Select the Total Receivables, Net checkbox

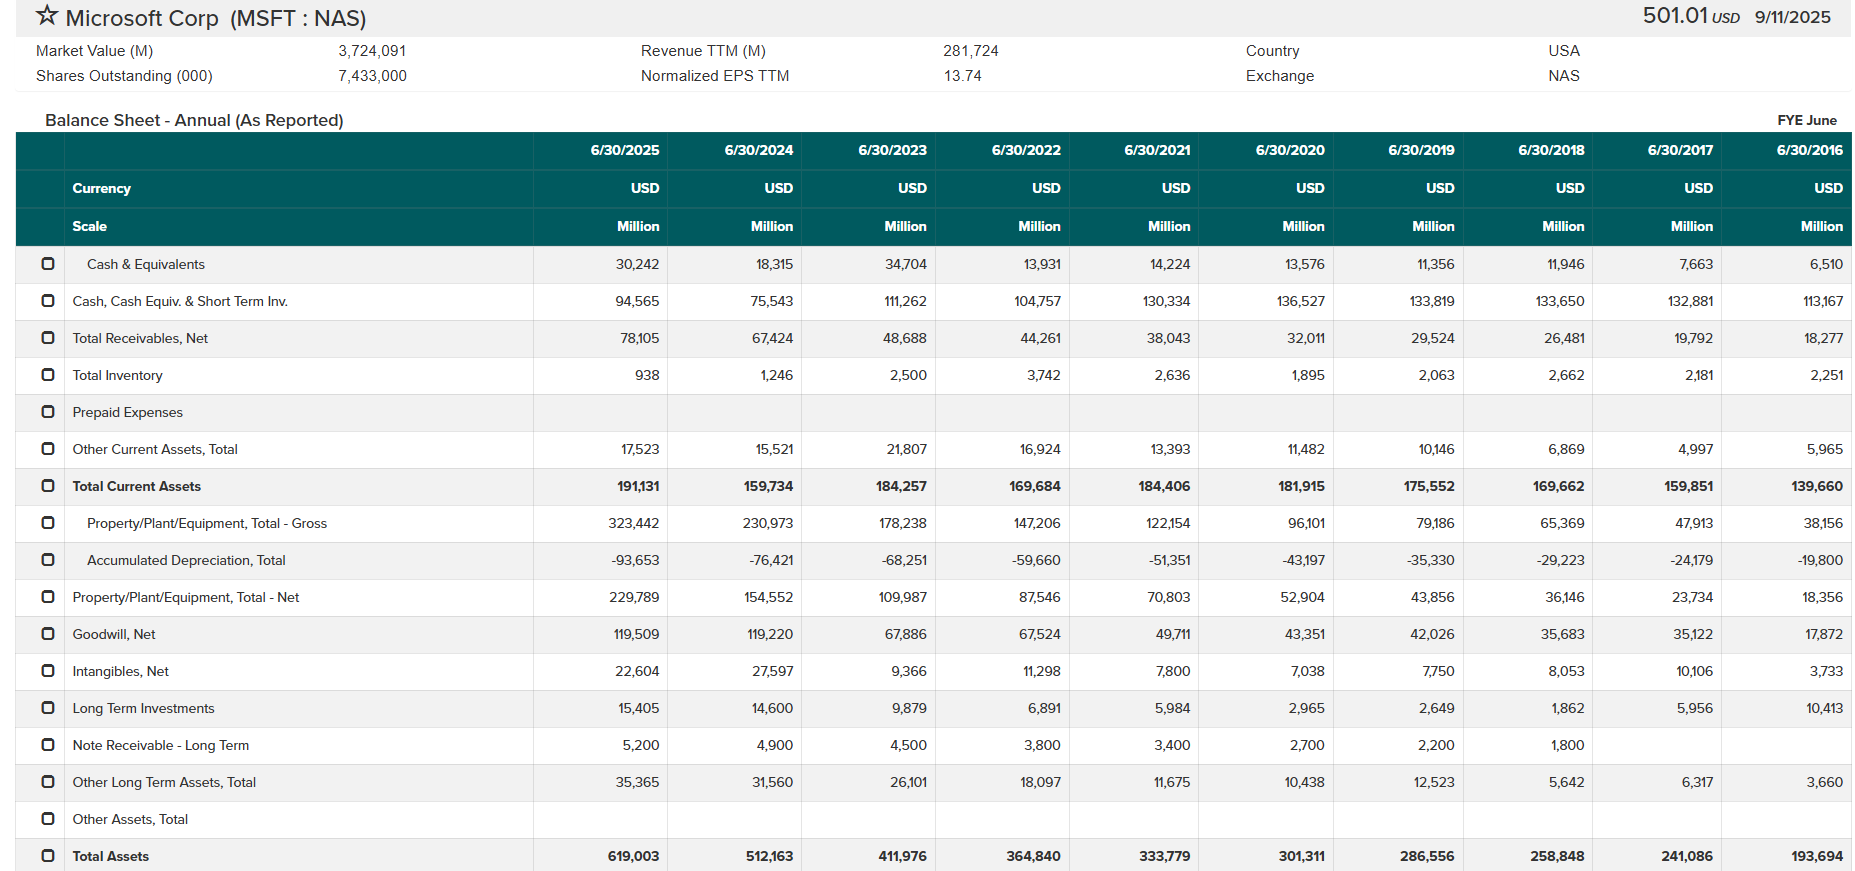tap(48, 338)
